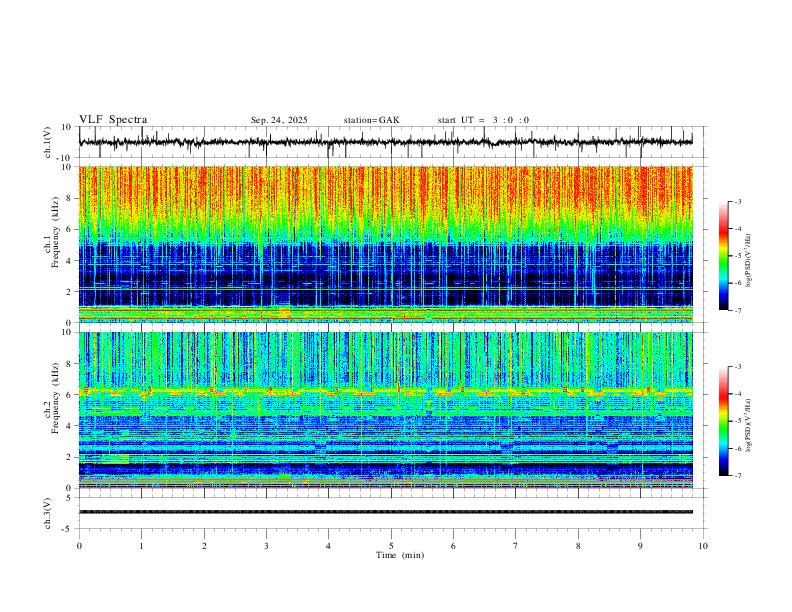Click the "6" kHz tick of ch.2 spectrogram

(x=69, y=395)
